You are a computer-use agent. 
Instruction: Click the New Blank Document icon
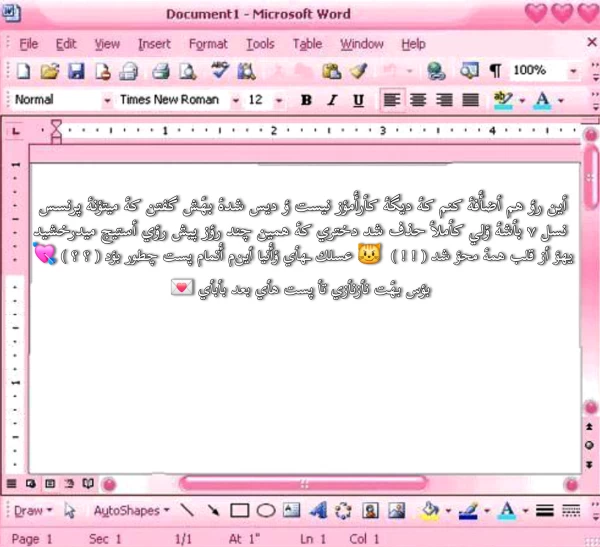point(24,72)
